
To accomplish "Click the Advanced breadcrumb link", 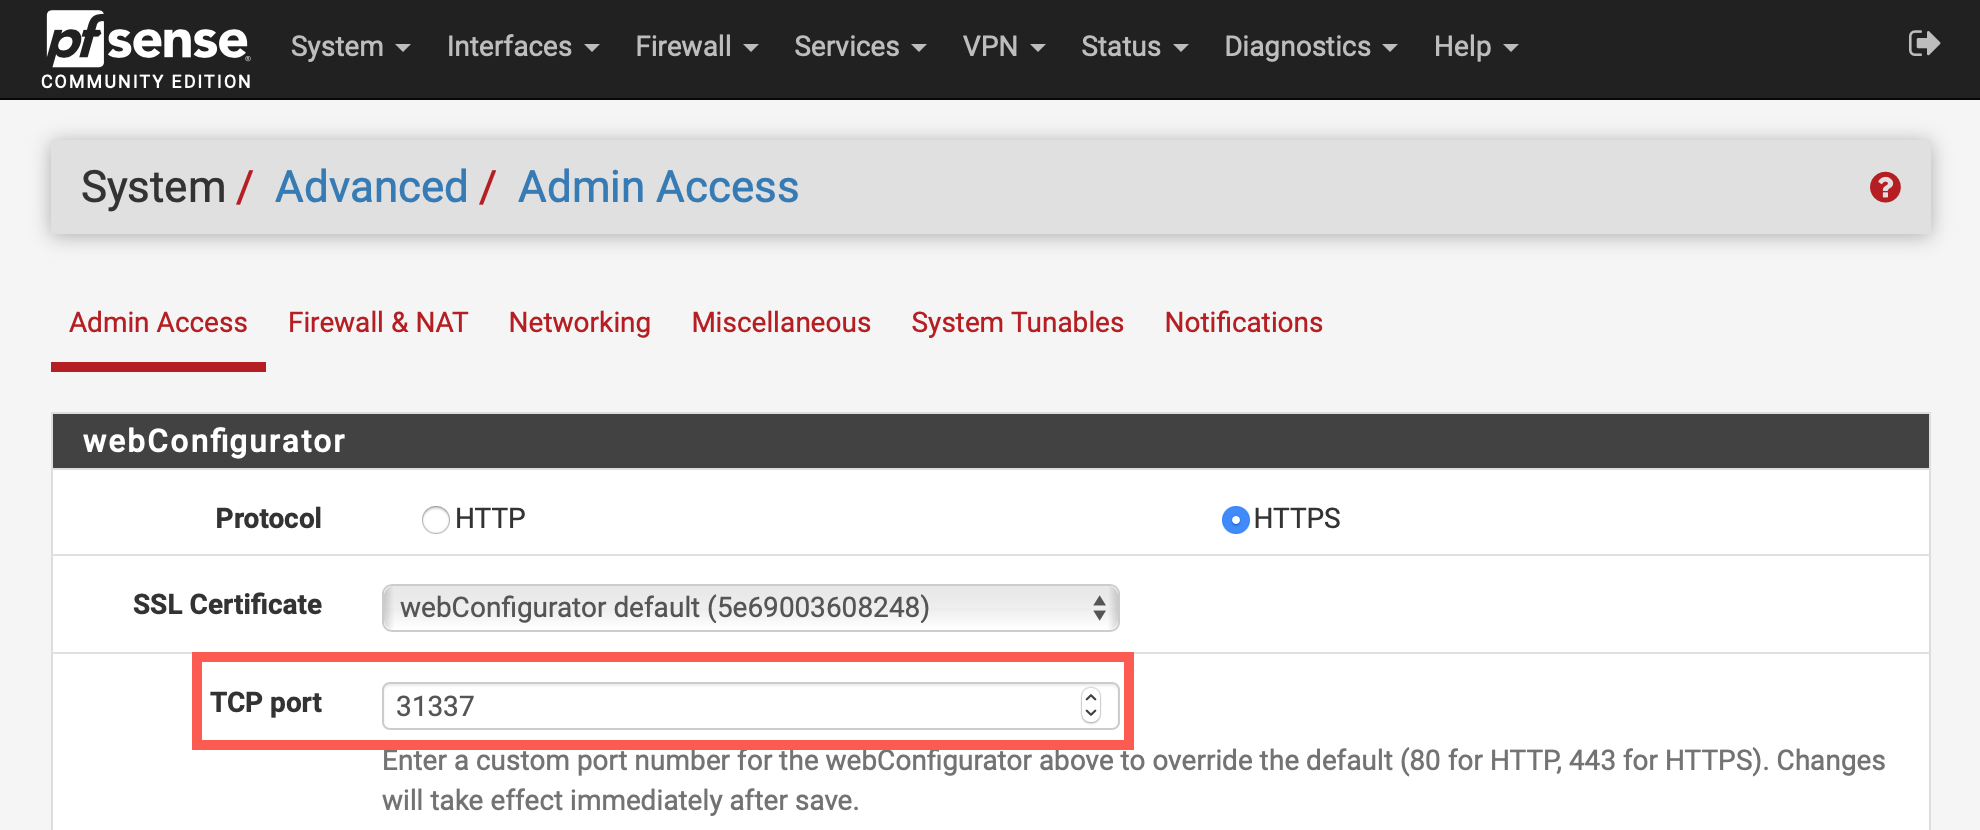I will coord(371,187).
